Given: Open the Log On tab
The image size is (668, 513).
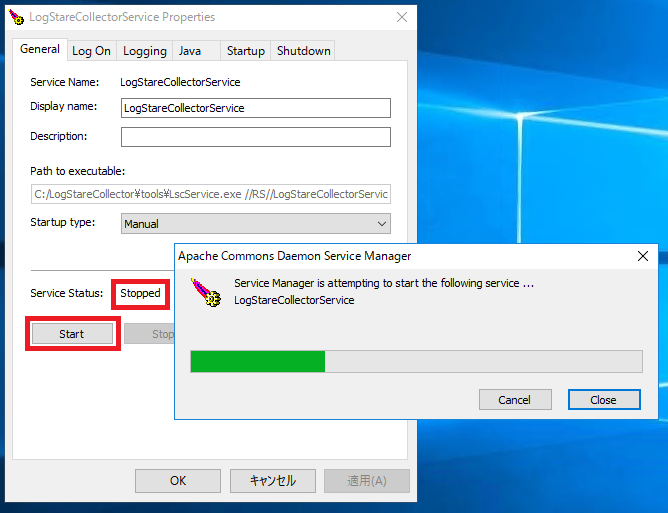Looking at the screenshot, I should tap(91, 51).
